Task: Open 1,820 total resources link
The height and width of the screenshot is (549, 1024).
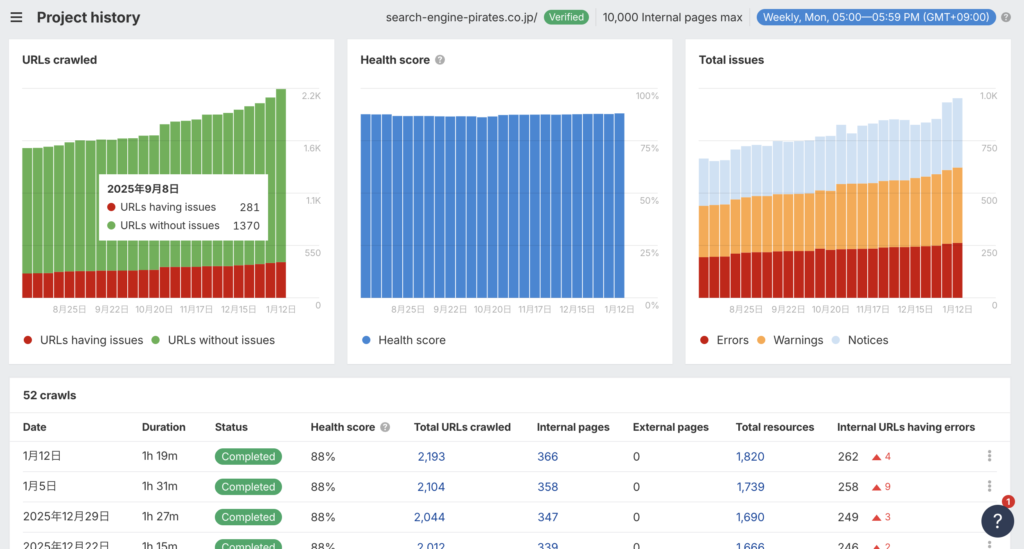Action: point(750,457)
